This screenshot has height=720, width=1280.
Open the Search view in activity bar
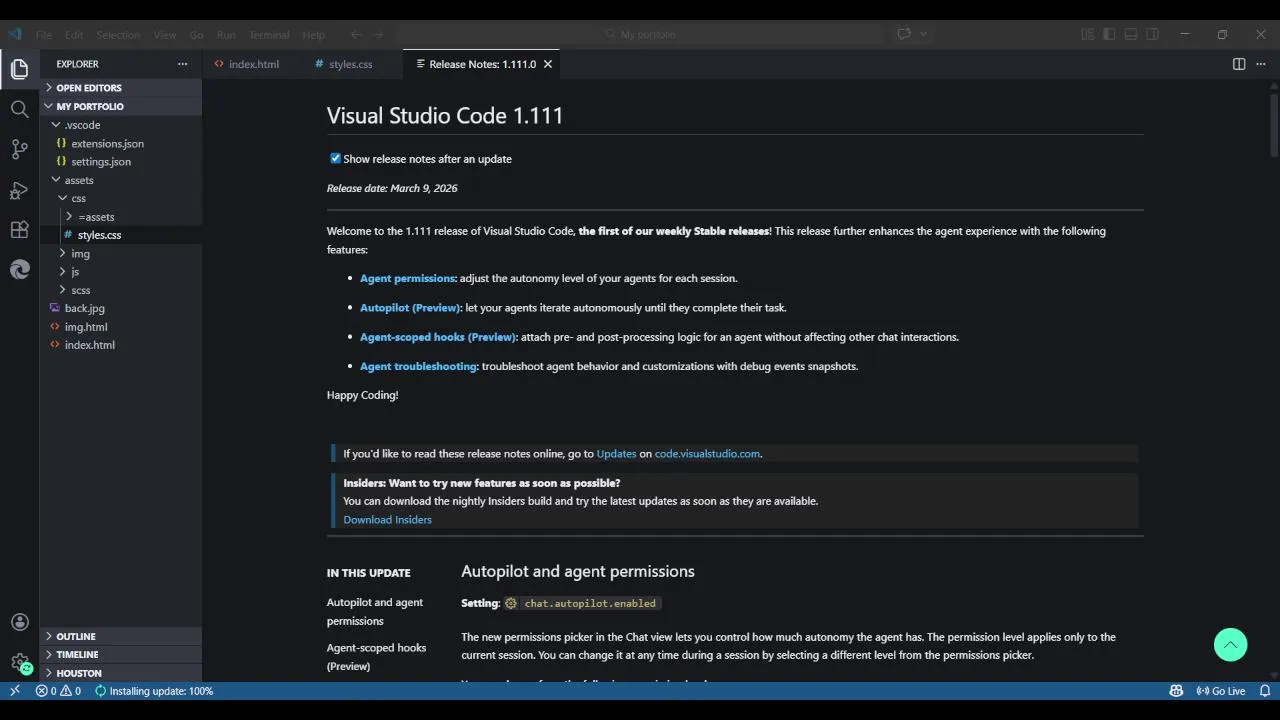tap(19, 109)
